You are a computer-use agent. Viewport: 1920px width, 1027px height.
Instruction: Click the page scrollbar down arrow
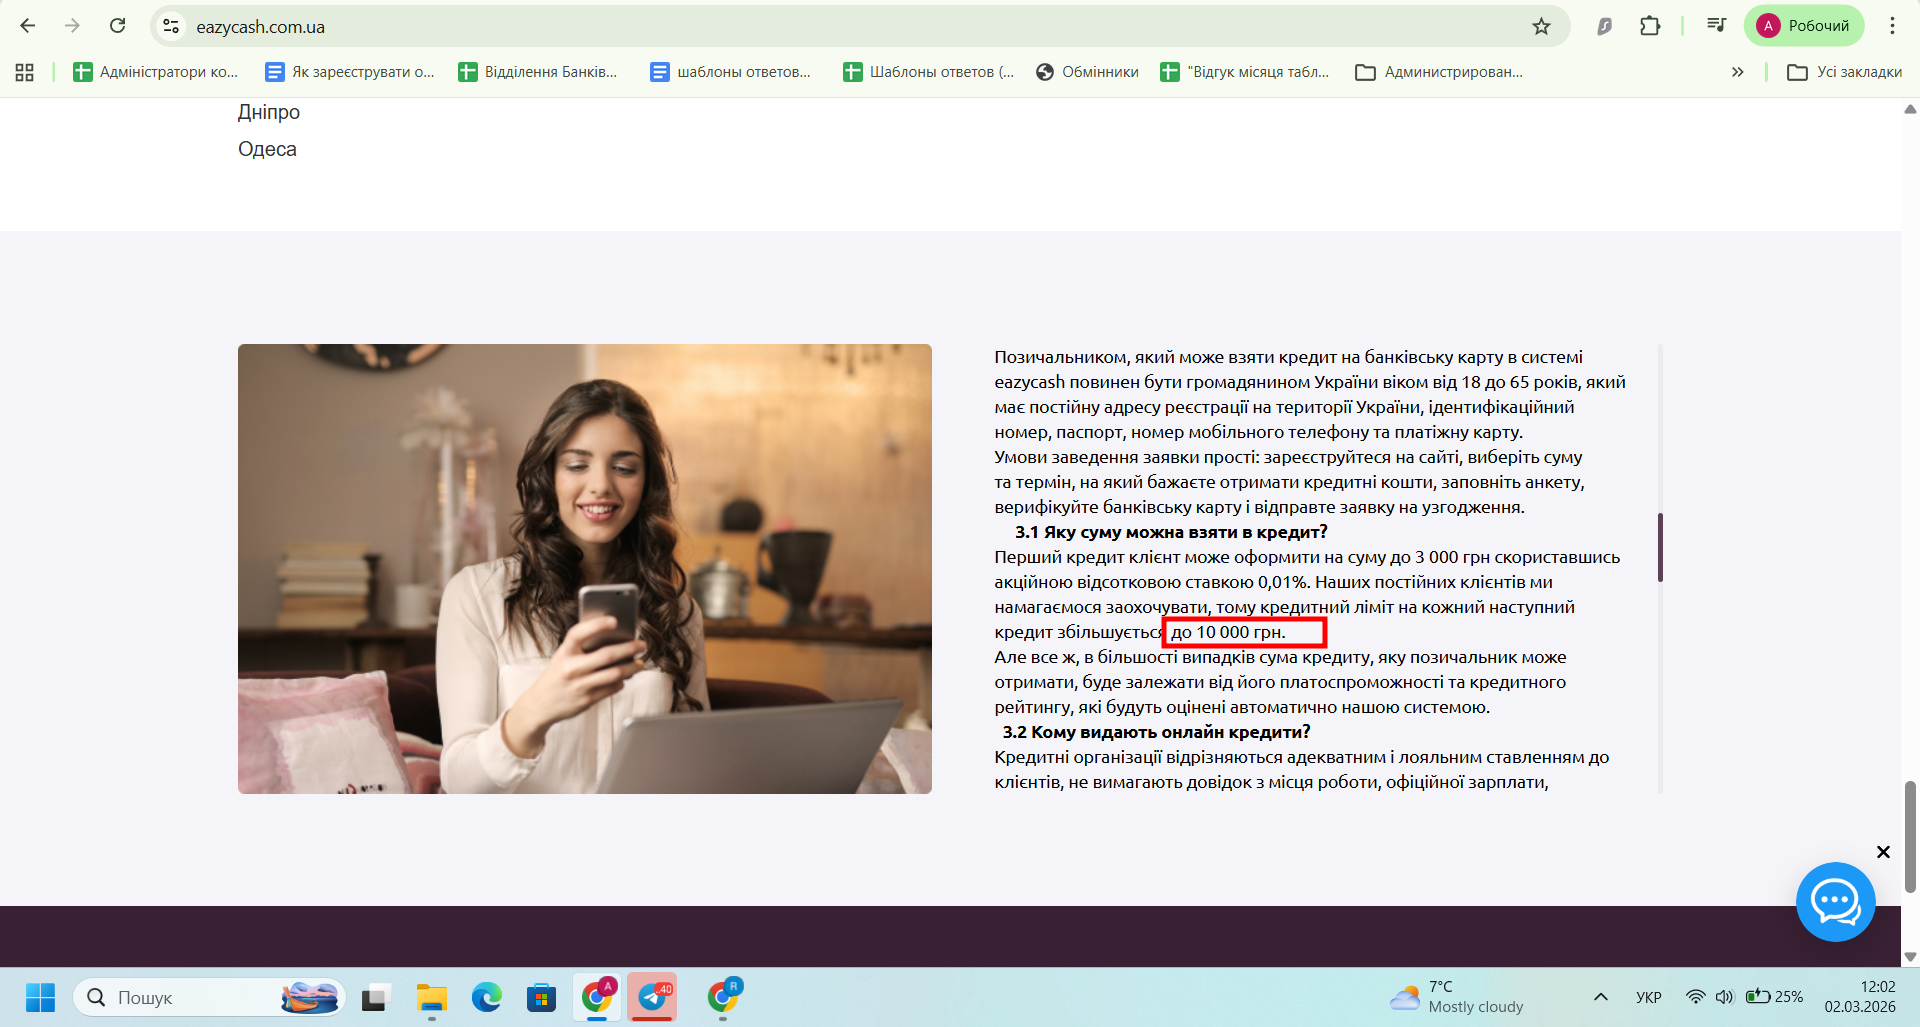[x=1910, y=957]
